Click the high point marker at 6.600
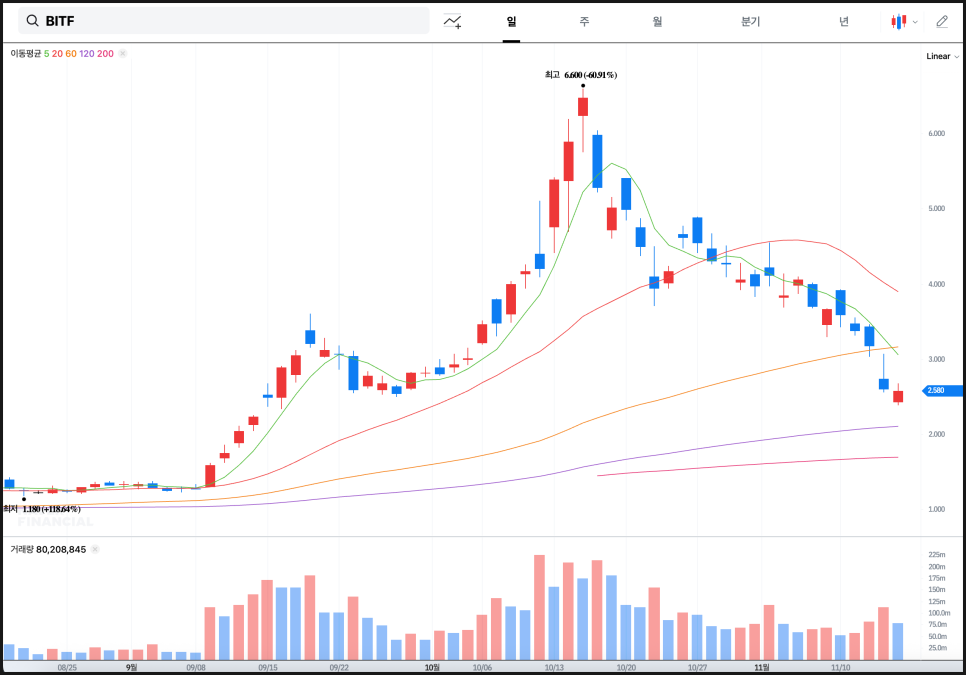The width and height of the screenshot is (966, 675). (x=583, y=86)
